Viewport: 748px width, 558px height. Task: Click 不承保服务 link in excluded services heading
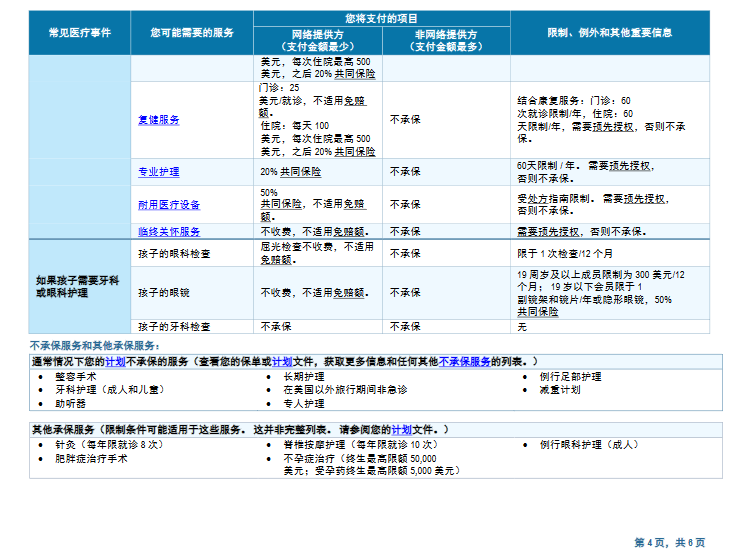click(x=465, y=361)
